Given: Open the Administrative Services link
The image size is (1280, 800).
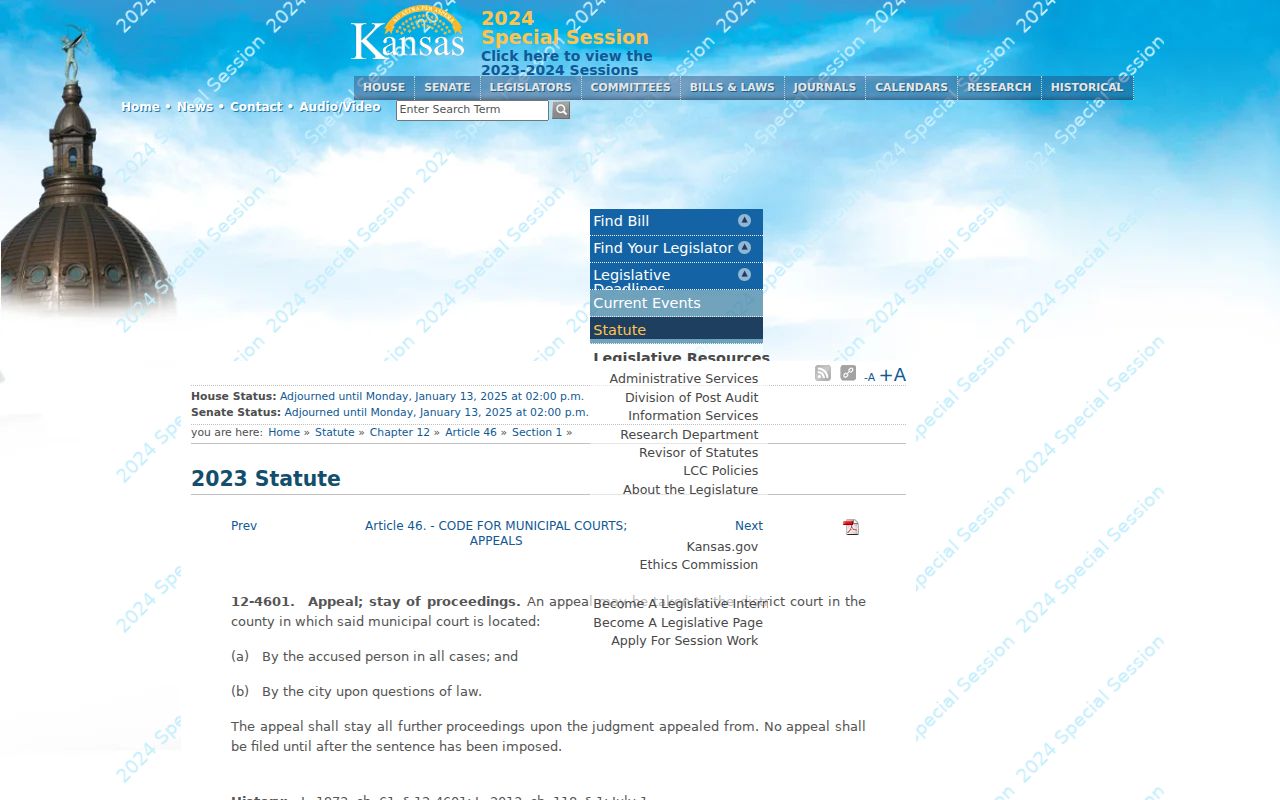Looking at the screenshot, I should click(684, 379).
